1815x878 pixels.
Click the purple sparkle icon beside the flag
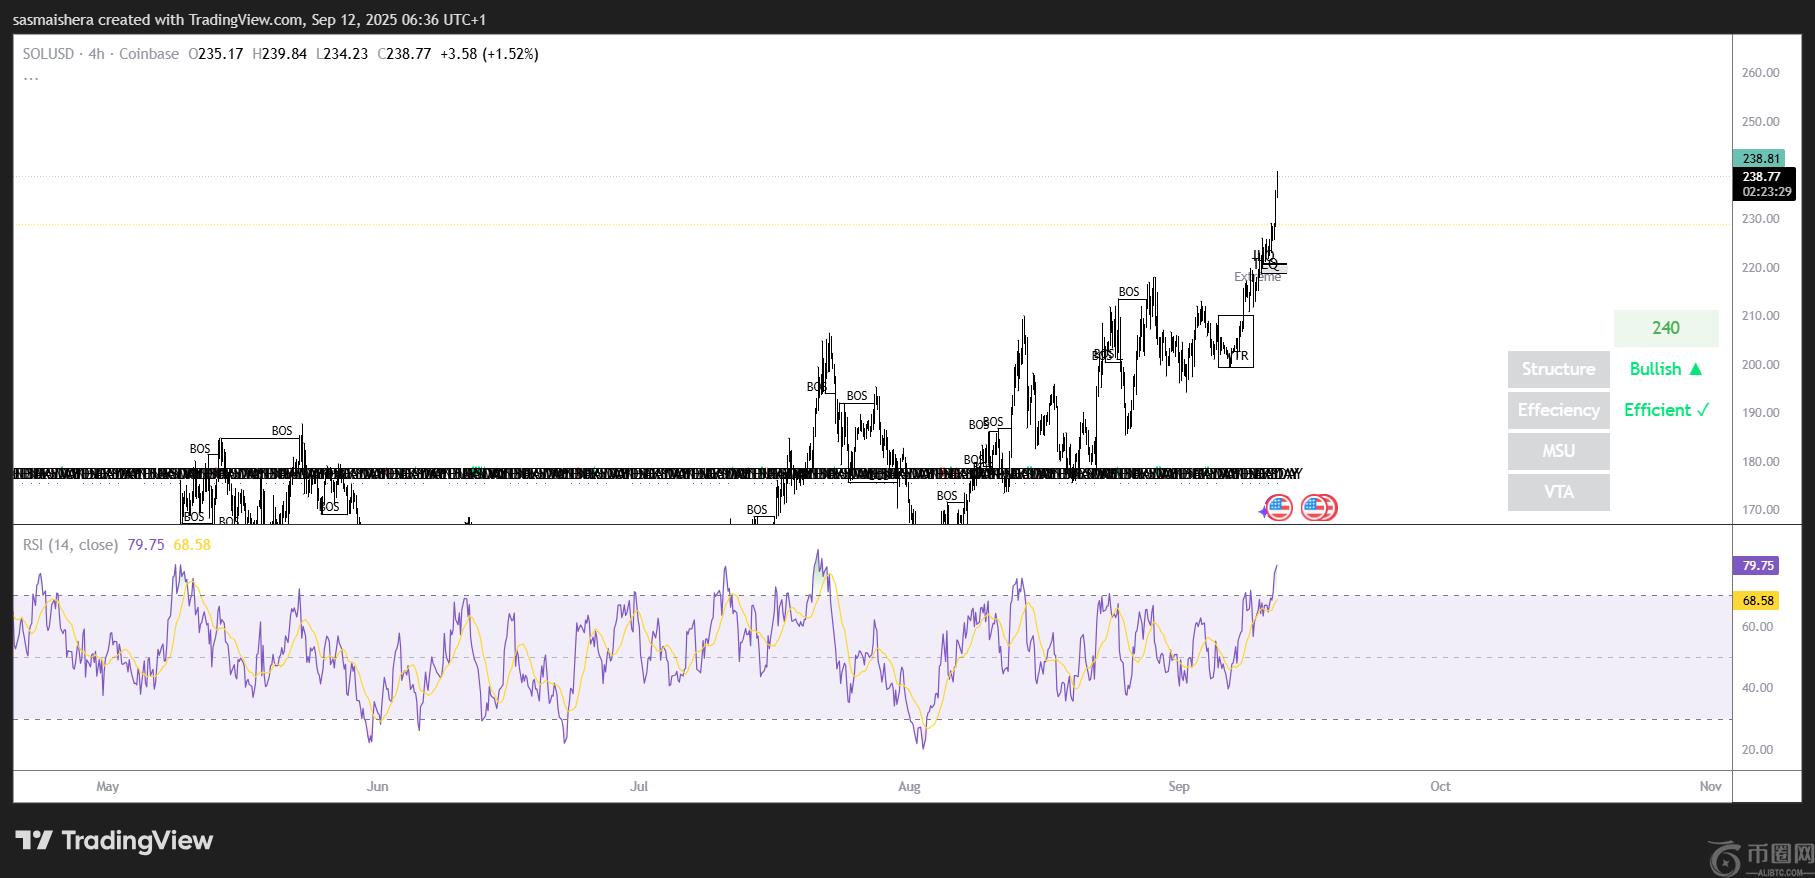[x=1264, y=511]
